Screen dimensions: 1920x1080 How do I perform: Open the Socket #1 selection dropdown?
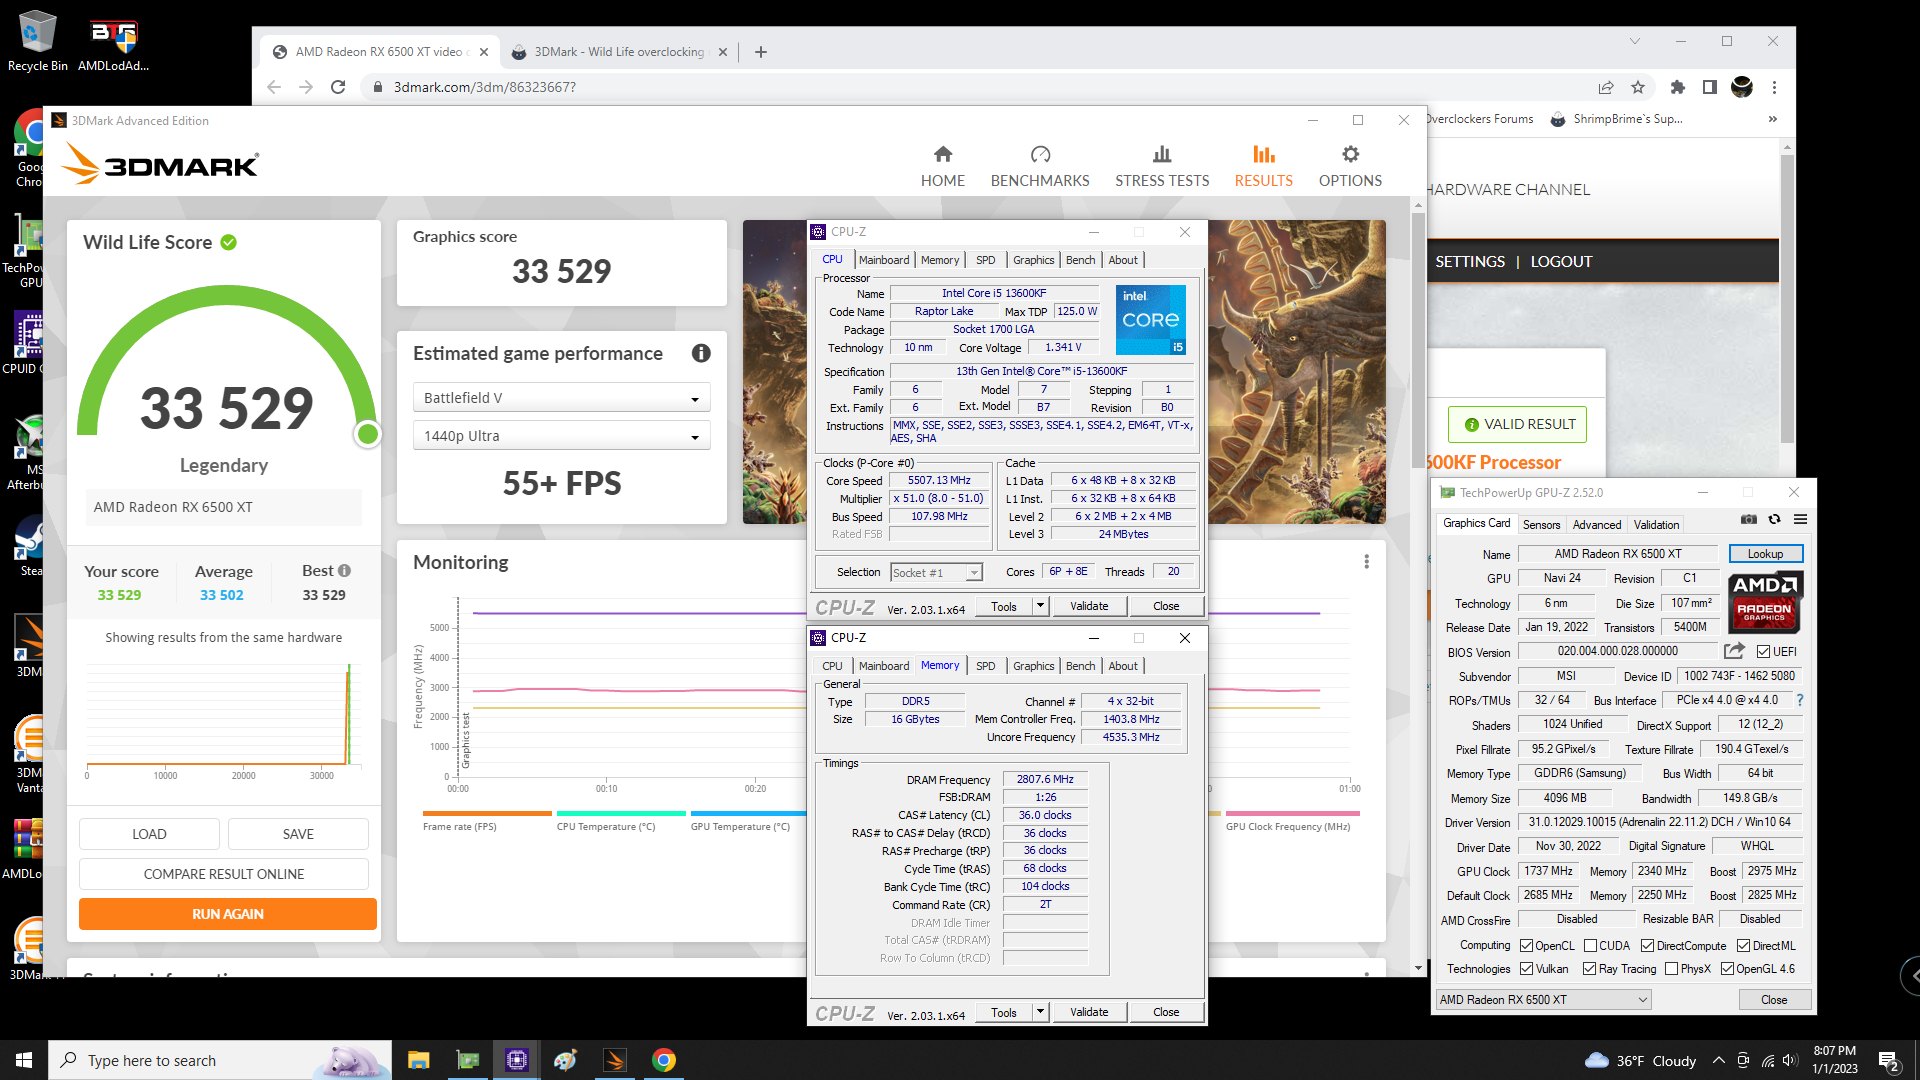[x=936, y=572]
